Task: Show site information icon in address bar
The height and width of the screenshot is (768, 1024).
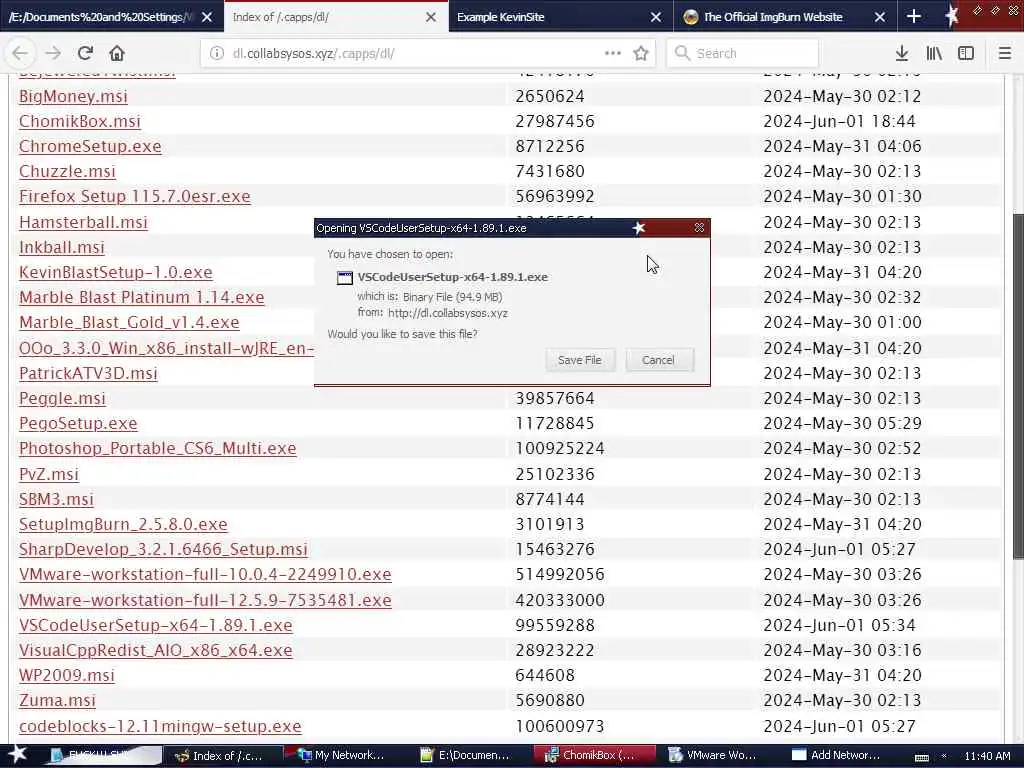Action: pos(217,54)
